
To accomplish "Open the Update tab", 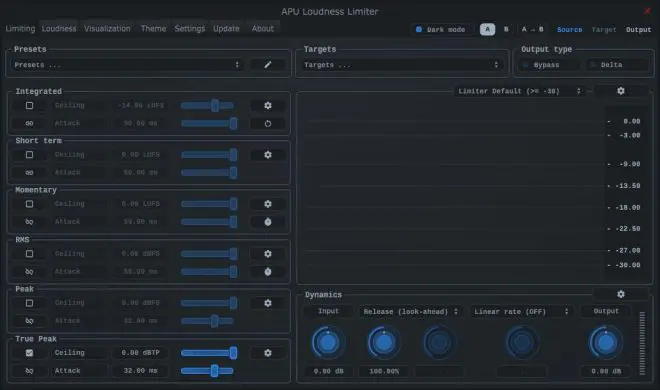I will coord(226,29).
